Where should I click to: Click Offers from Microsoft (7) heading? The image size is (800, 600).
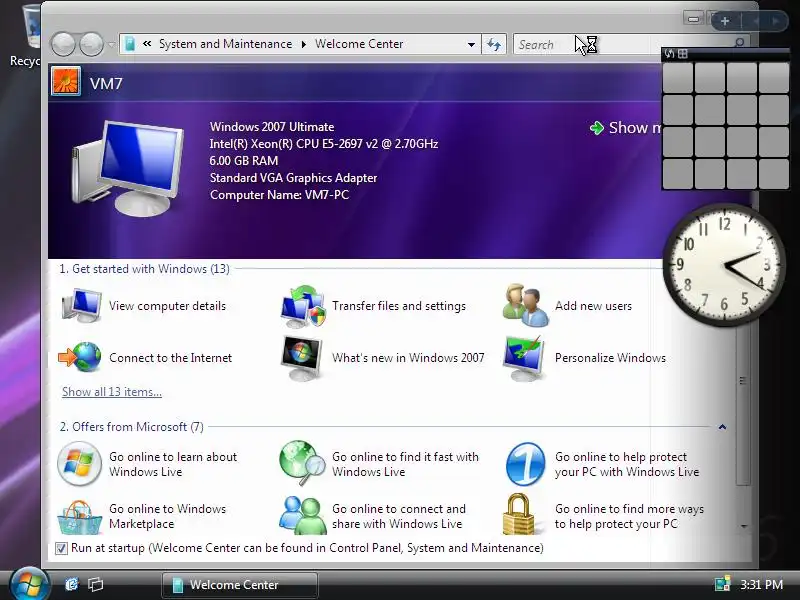(x=132, y=427)
